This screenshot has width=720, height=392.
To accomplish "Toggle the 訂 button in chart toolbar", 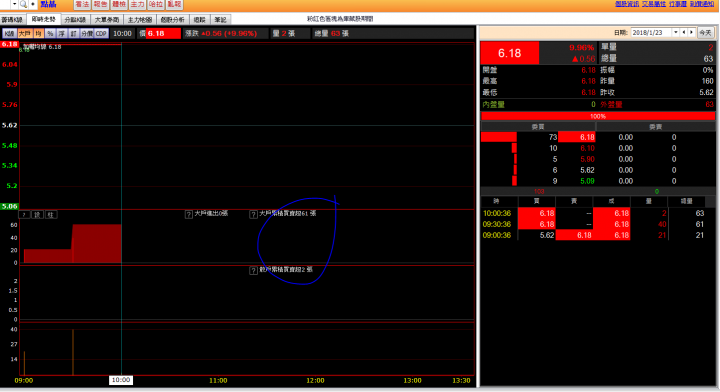I will pos(73,34).
